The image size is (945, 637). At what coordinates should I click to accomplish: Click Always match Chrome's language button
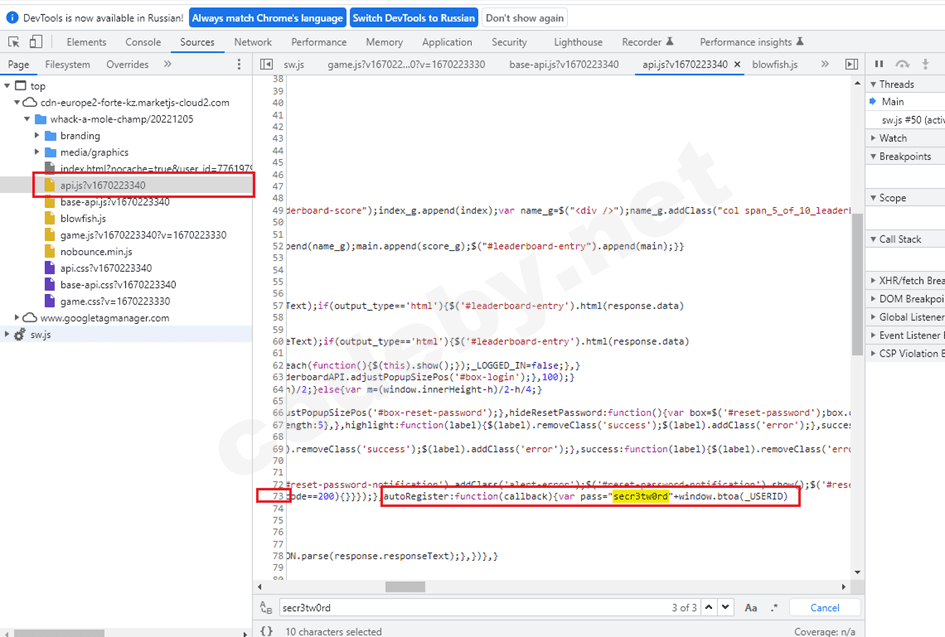click(x=268, y=18)
